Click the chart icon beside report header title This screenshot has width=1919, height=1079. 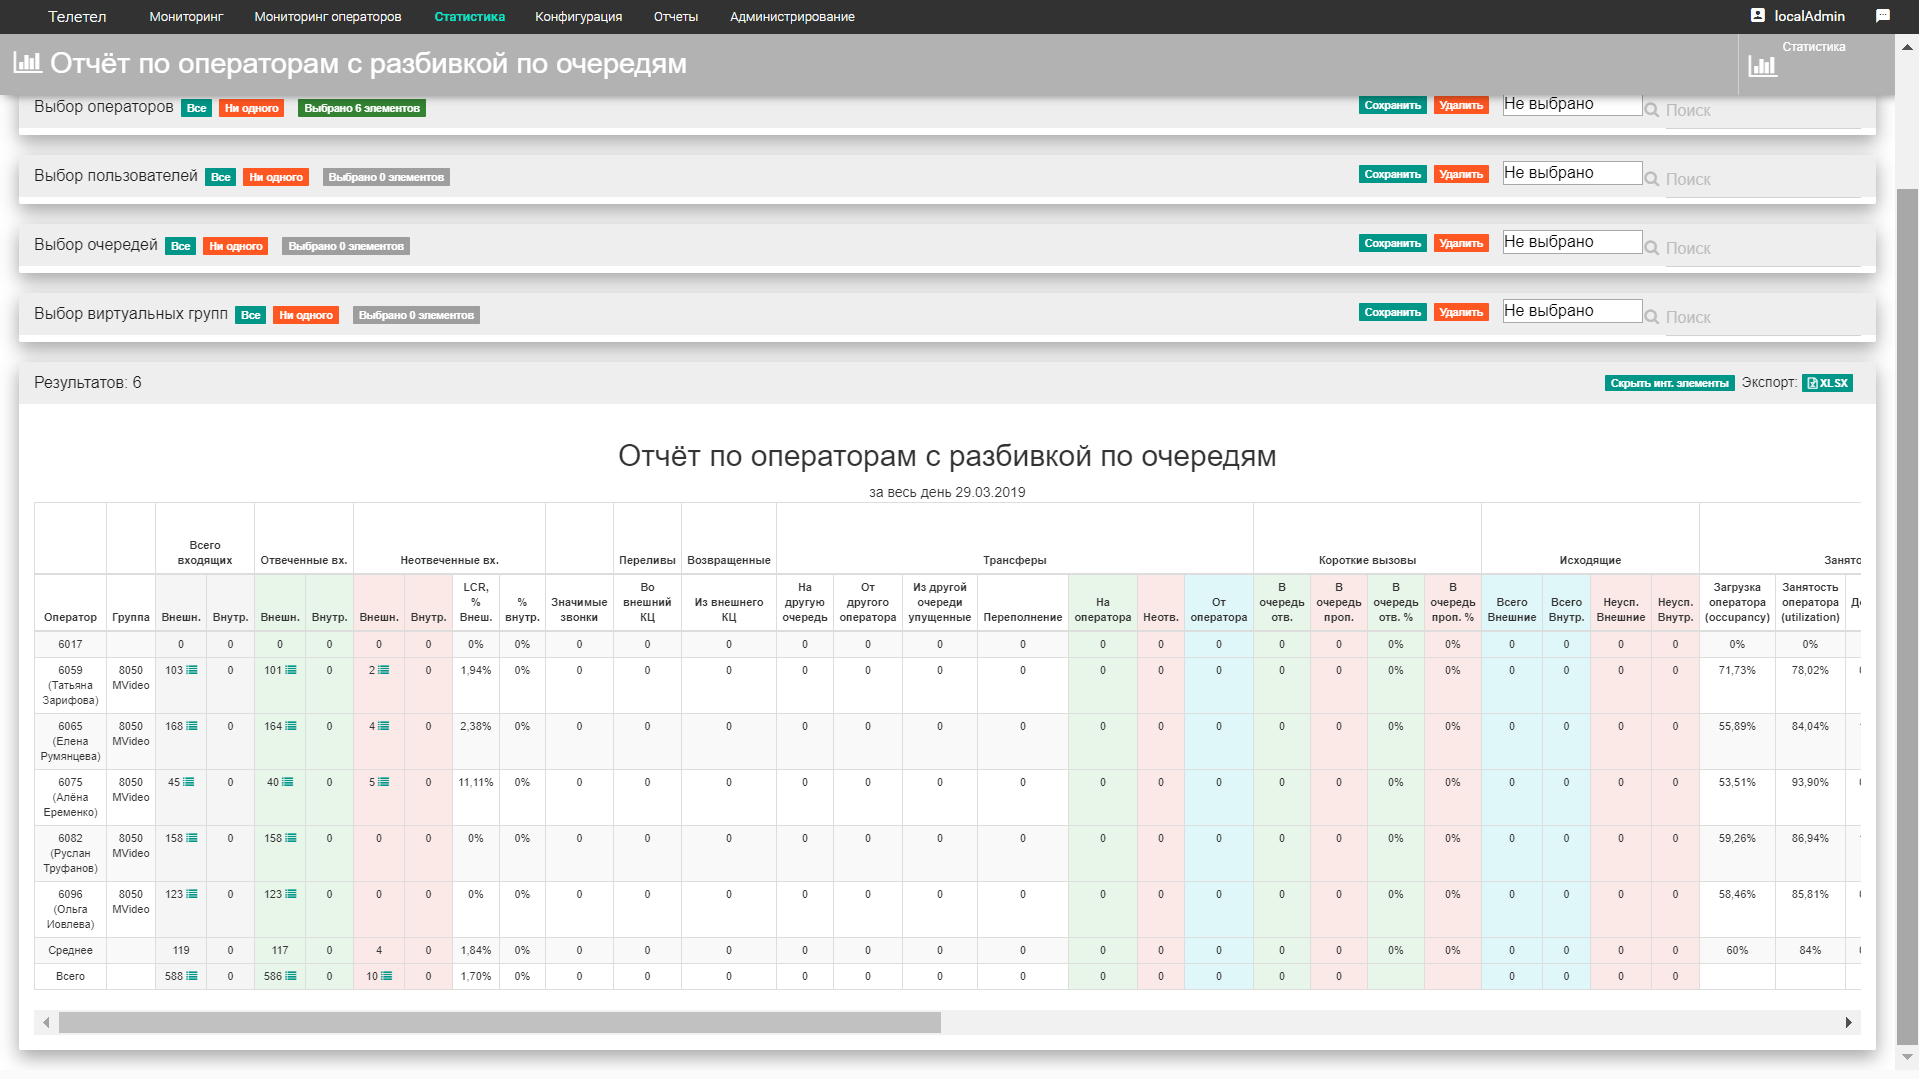[27, 62]
